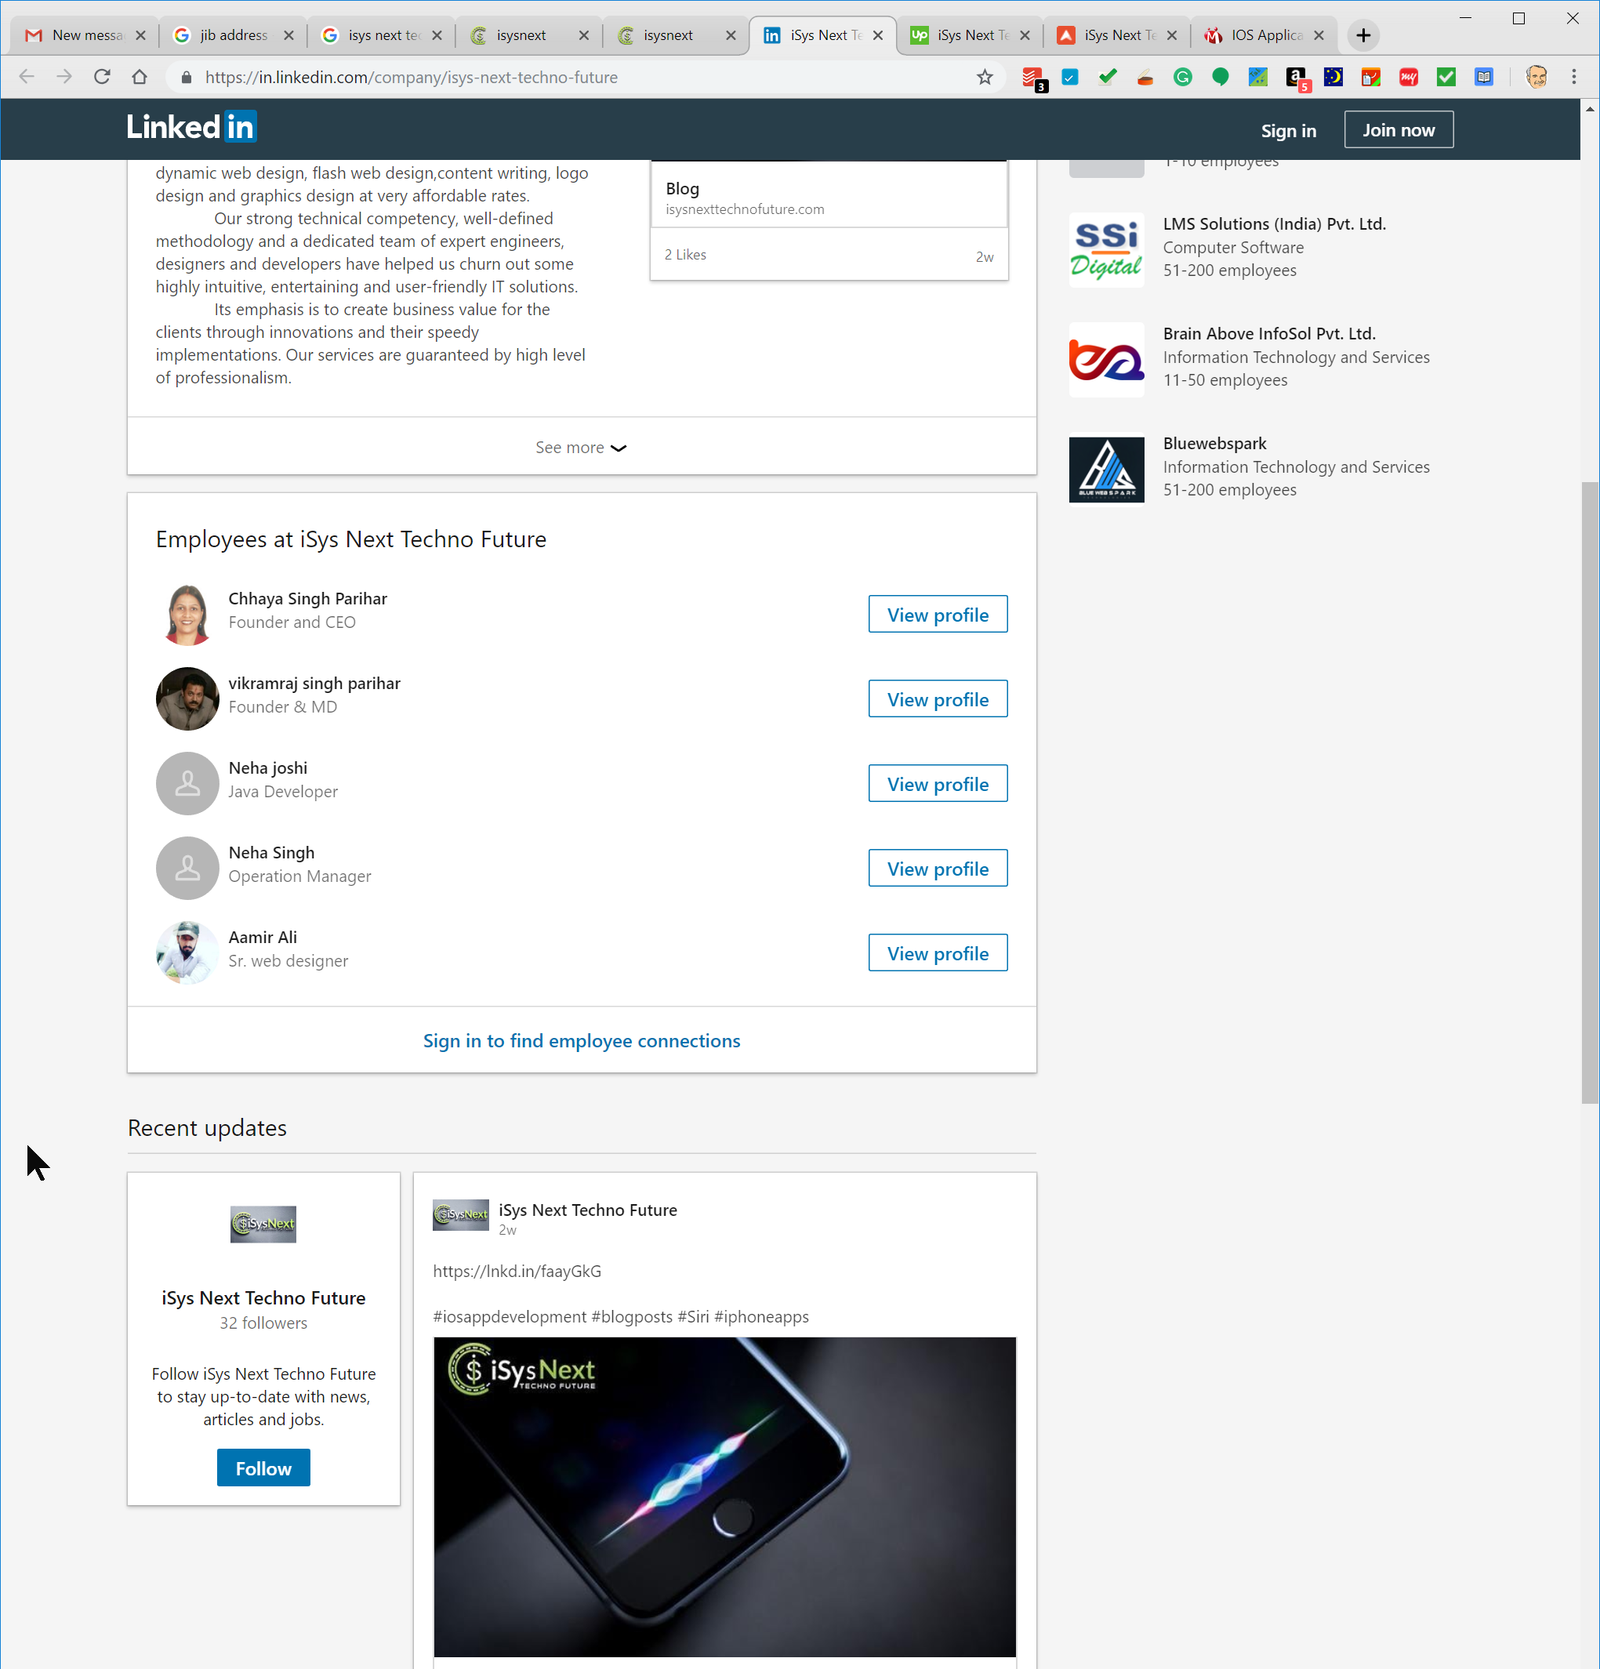Image resolution: width=1600 pixels, height=1669 pixels.
Task: Open the blue book reader extension
Action: (x=1484, y=77)
